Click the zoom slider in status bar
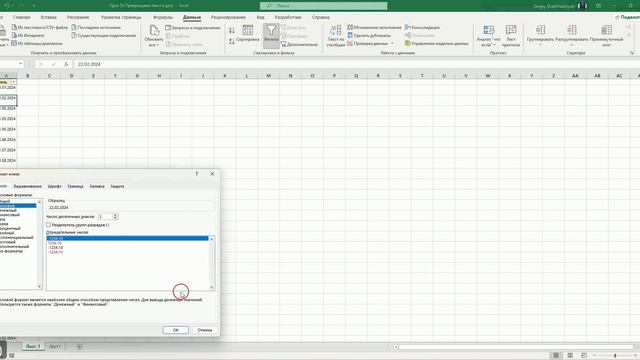This screenshot has width=640, height=360. [615, 356]
